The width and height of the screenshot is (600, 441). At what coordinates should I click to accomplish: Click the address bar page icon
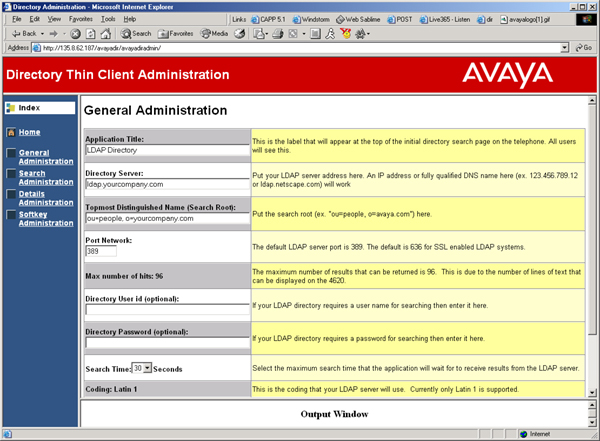(37, 48)
